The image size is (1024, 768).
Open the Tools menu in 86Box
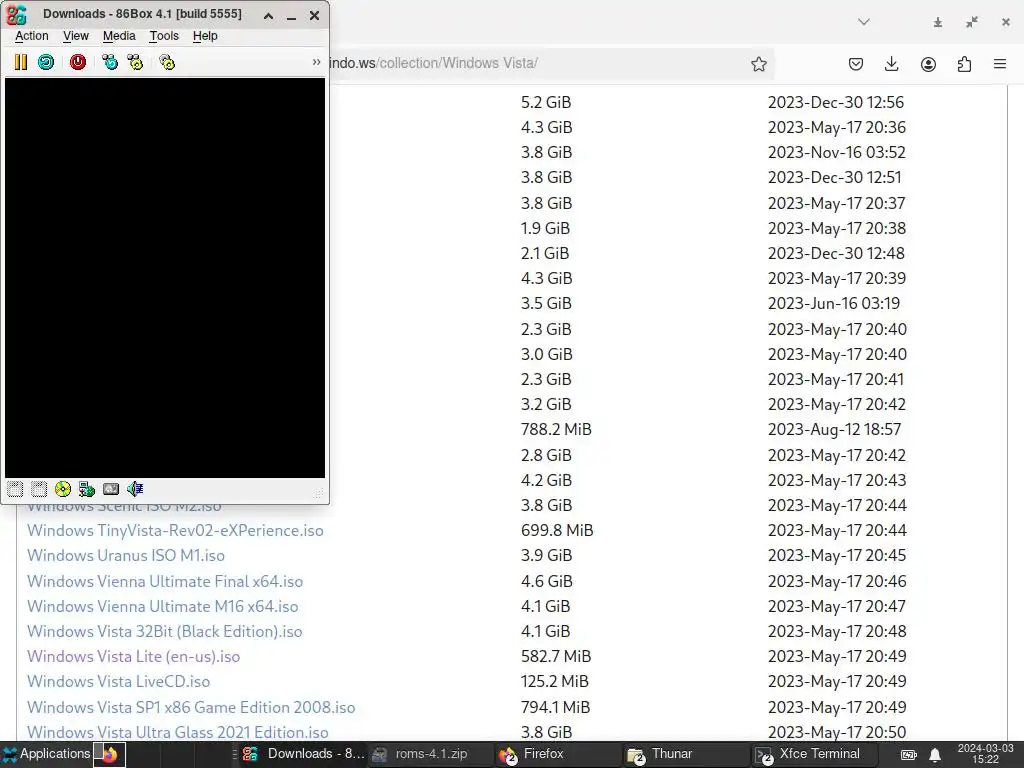point(163,36)
